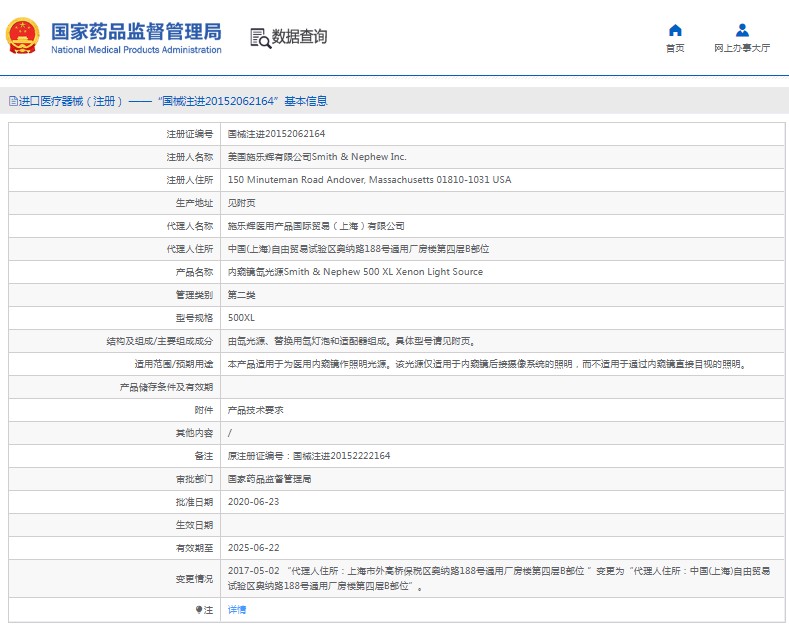Click the 产品储存条件及有效期 label
This screenshot has width=789, height=629.
[166, 387]
